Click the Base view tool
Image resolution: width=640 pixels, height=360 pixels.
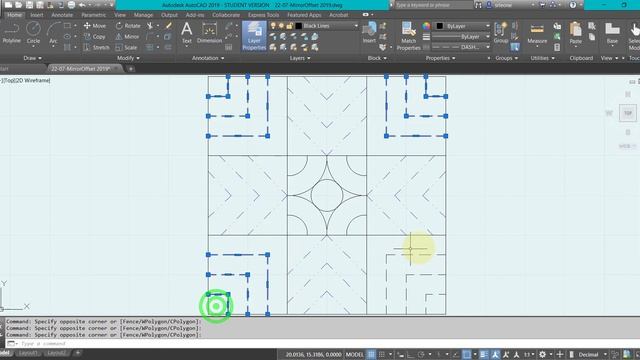tap(612, 33)
